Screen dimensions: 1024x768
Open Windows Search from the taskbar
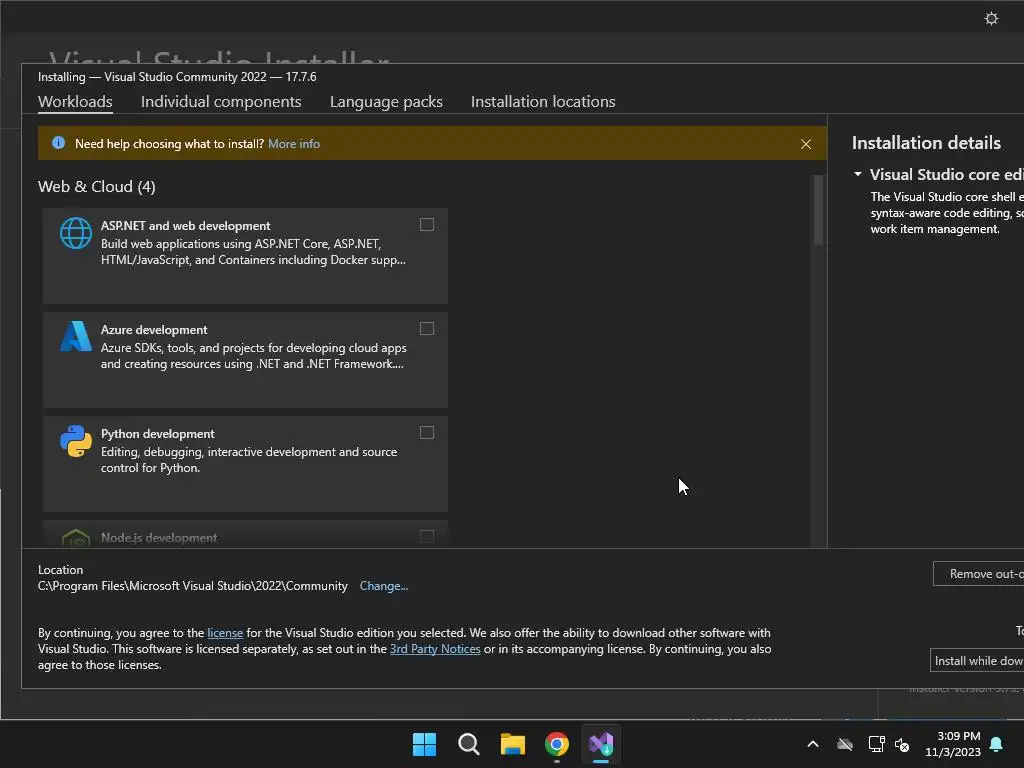pos(468,744)
